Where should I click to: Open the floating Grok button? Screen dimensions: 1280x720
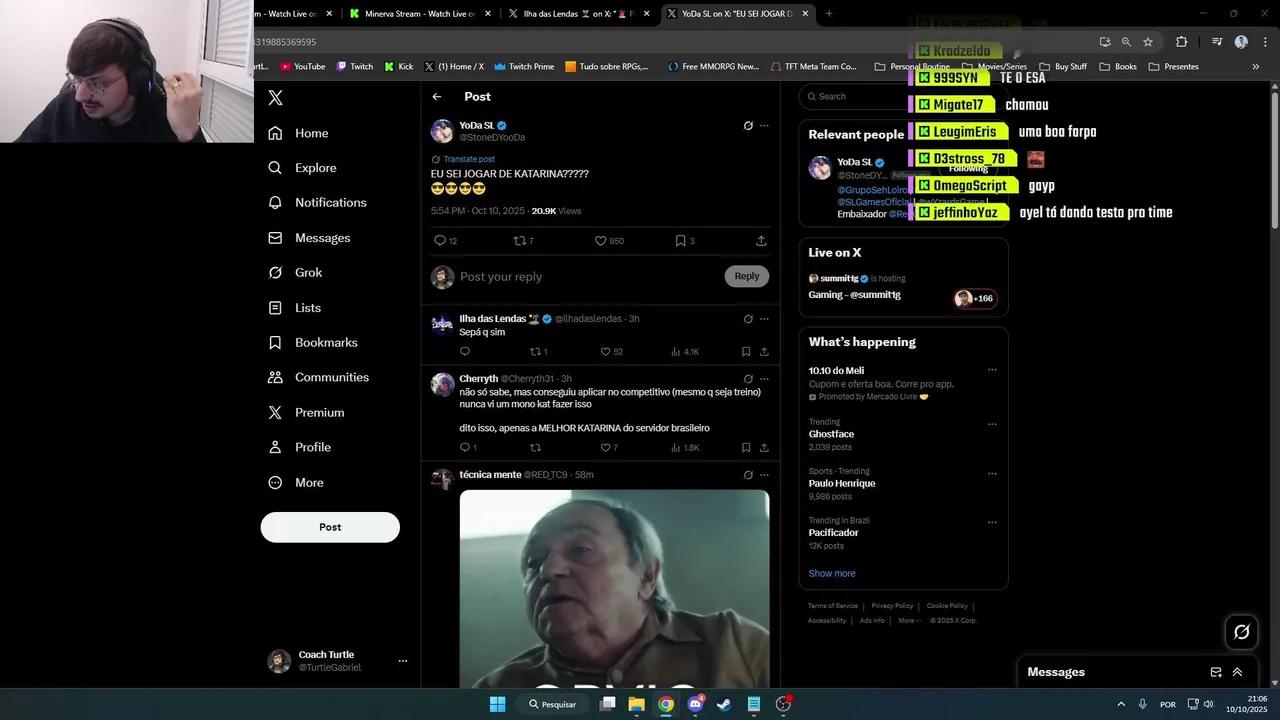pos(1241,632)
